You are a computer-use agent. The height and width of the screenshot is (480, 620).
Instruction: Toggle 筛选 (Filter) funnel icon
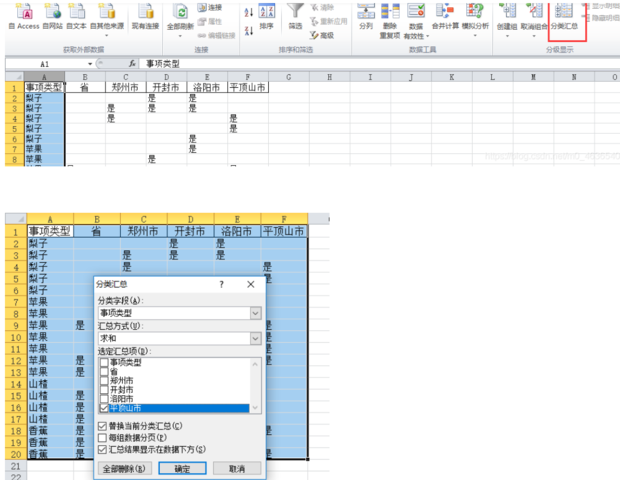coord(295,17)
